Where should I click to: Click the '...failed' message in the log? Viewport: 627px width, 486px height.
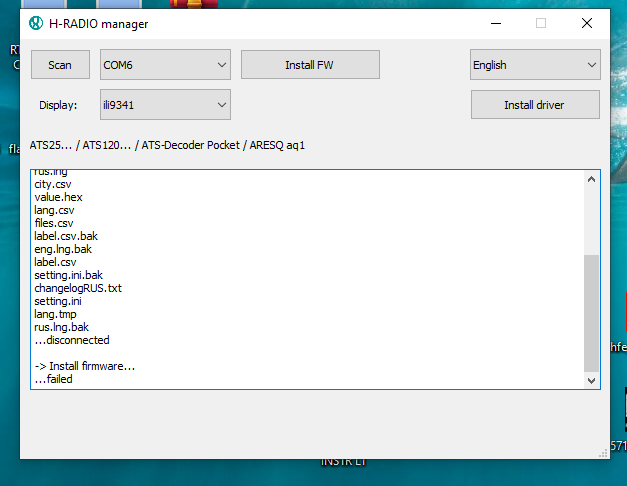point(53,379)
